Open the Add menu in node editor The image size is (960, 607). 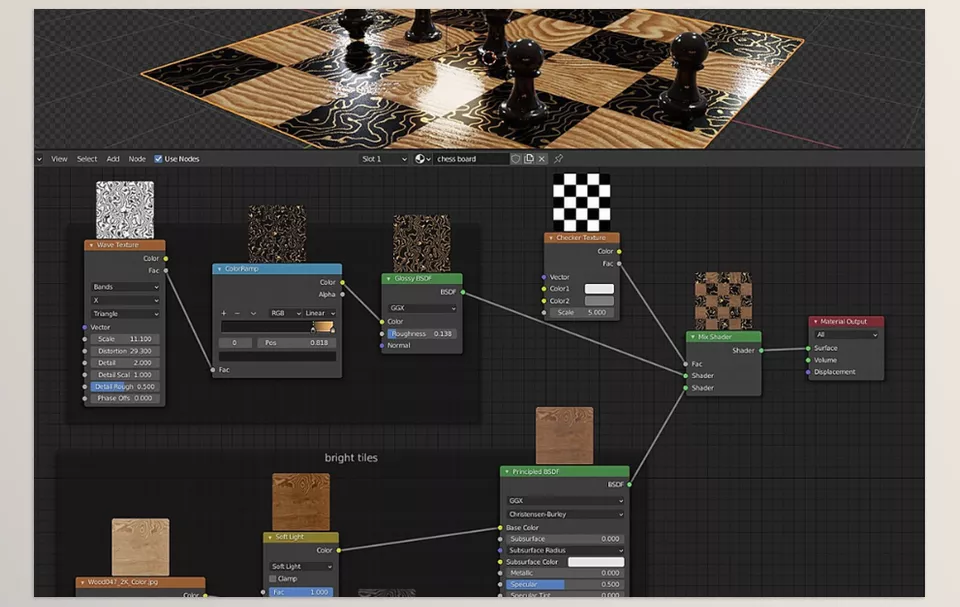[113, 159]
